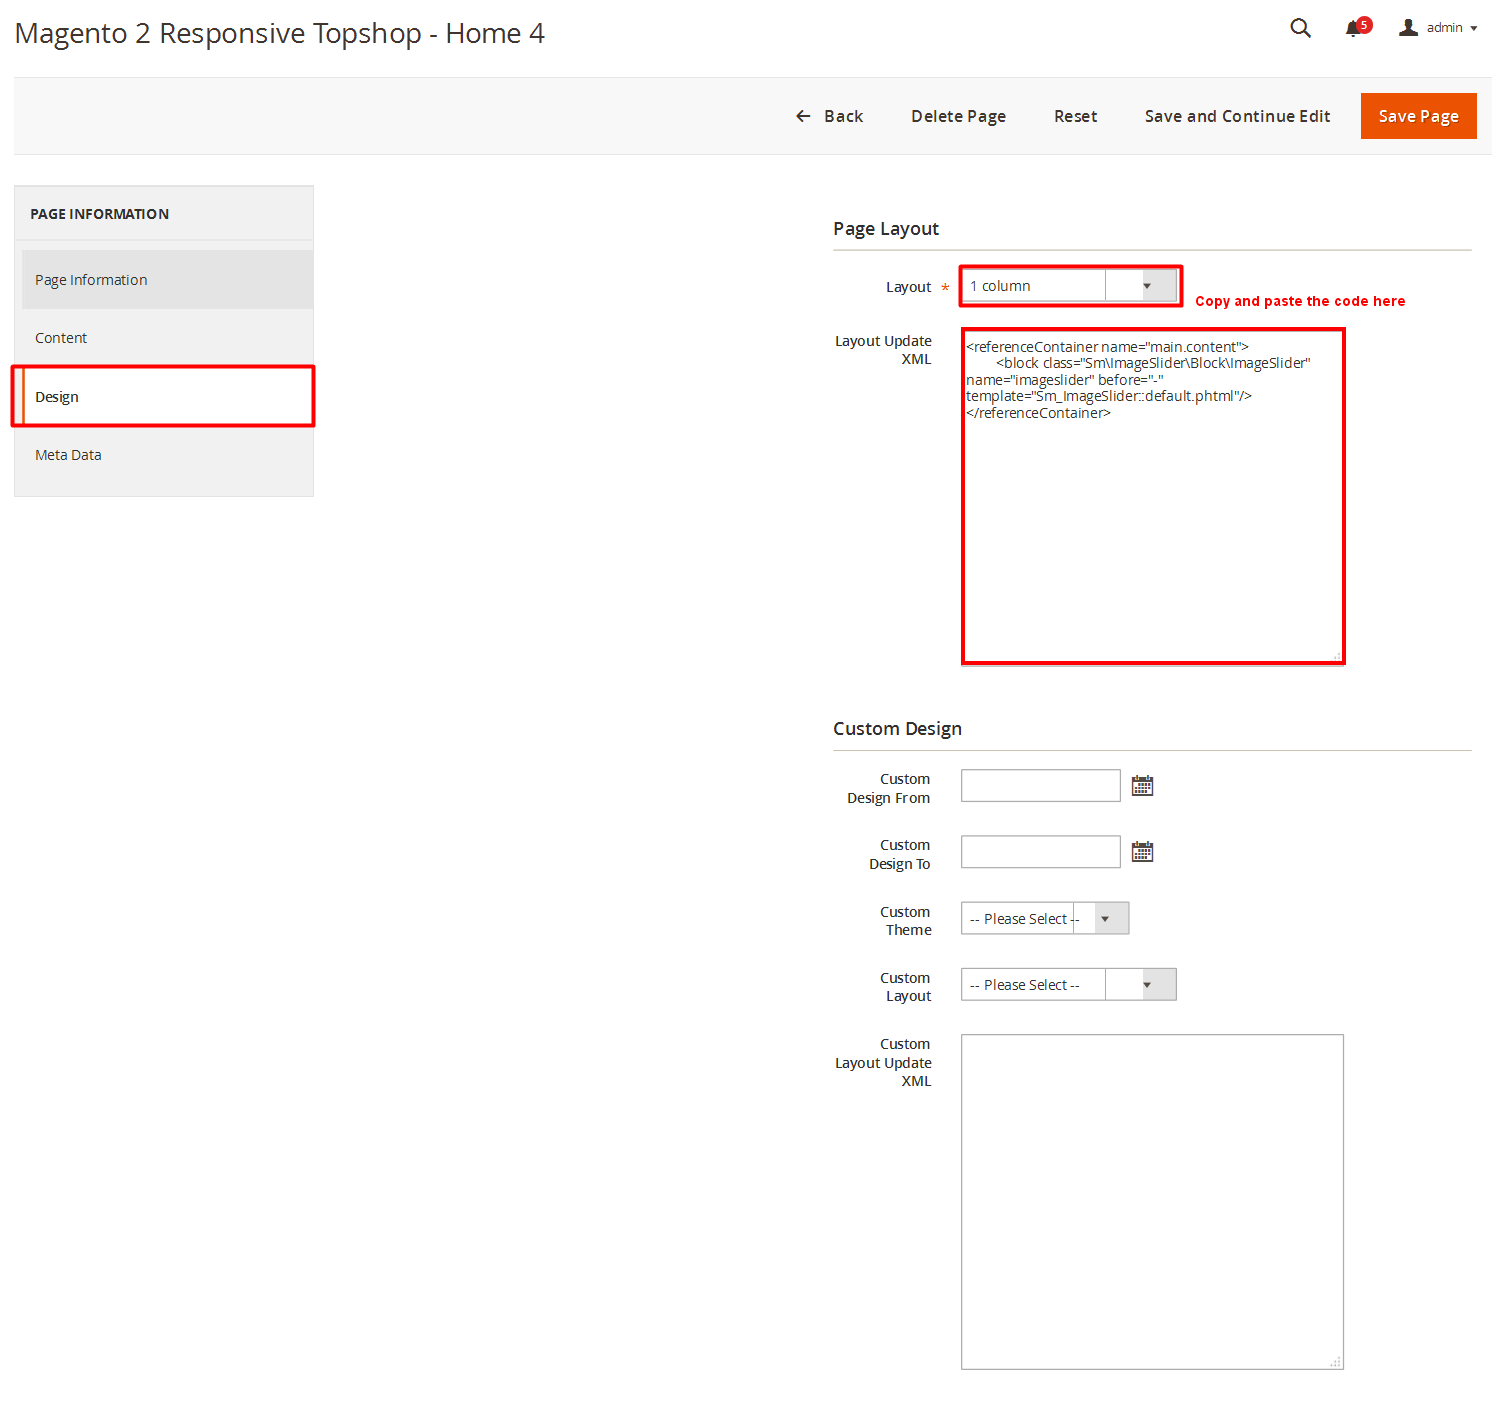Click the Save Page button
Viewport: 1507px width, 1411px height.
click(1418, 116)
